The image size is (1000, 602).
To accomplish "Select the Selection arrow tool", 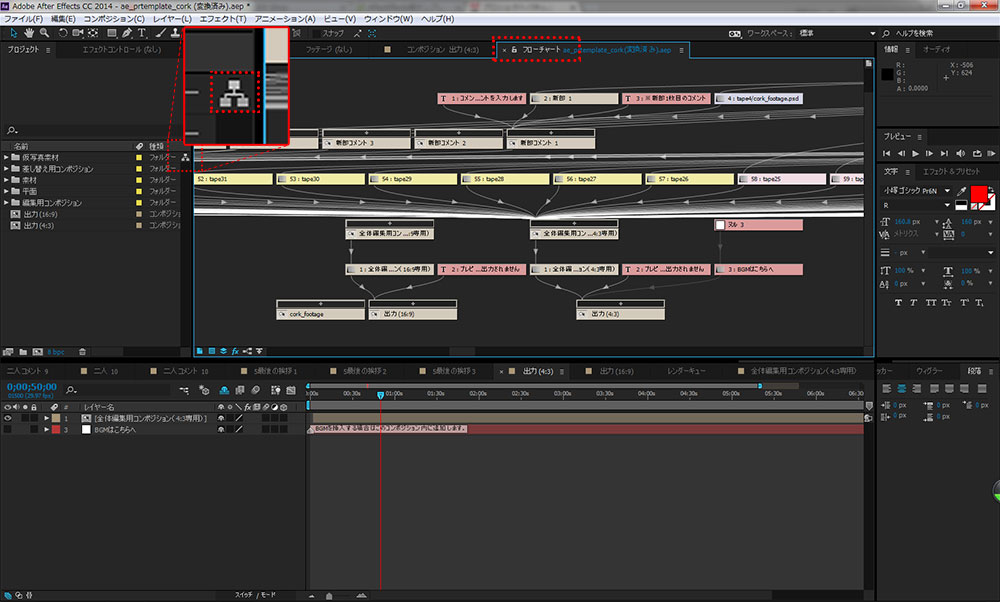I will tap(13, 33).
